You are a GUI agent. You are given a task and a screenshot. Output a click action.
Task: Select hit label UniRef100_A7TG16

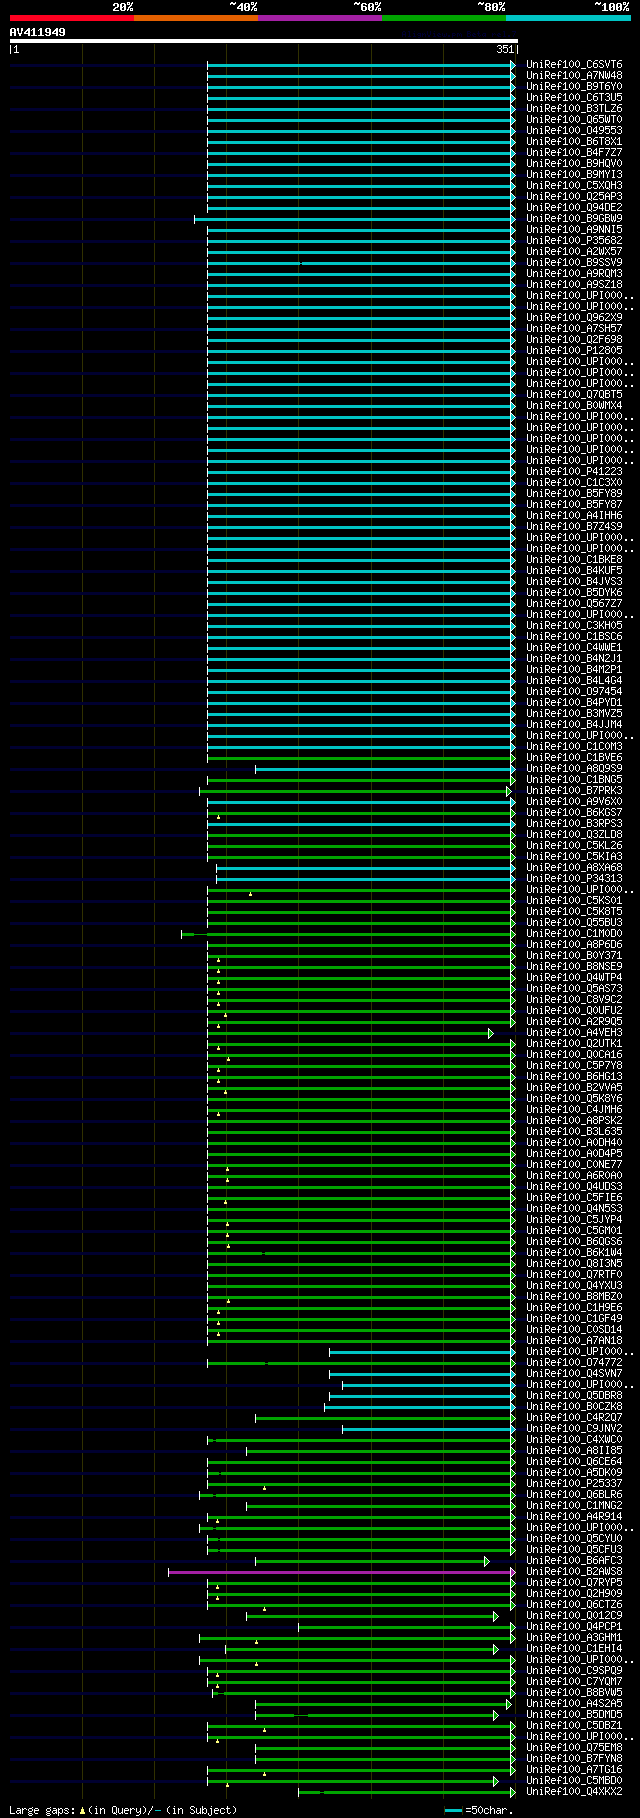coord(574,1770)
